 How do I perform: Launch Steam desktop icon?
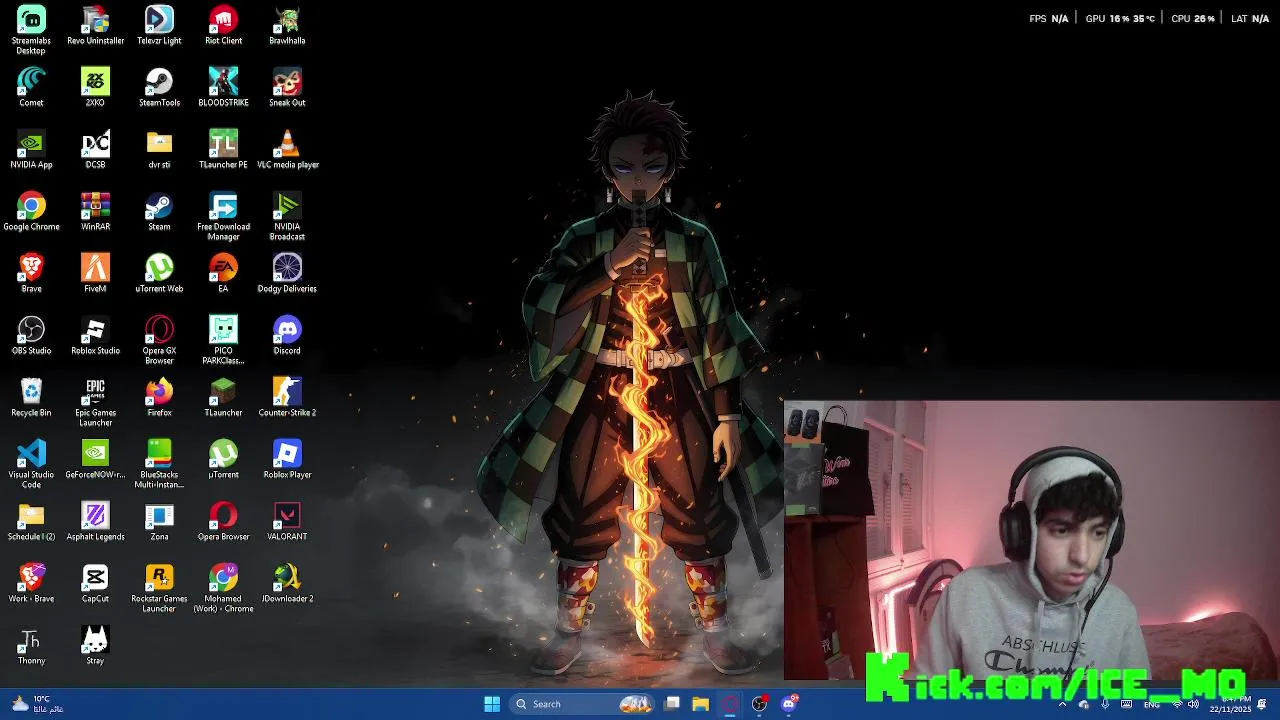click(x=159, y=212)
